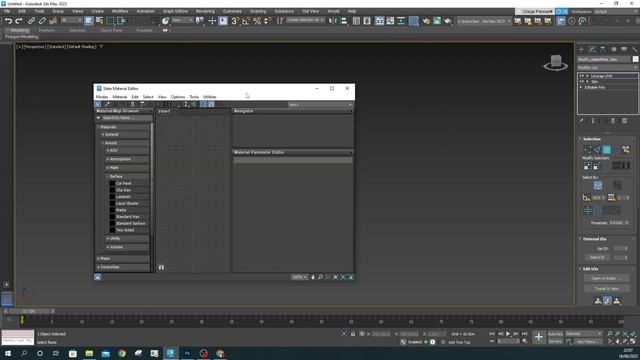Expand the Atmosphere group under Arnold
This screenshot has width=640, height=360.
(127, 159)
